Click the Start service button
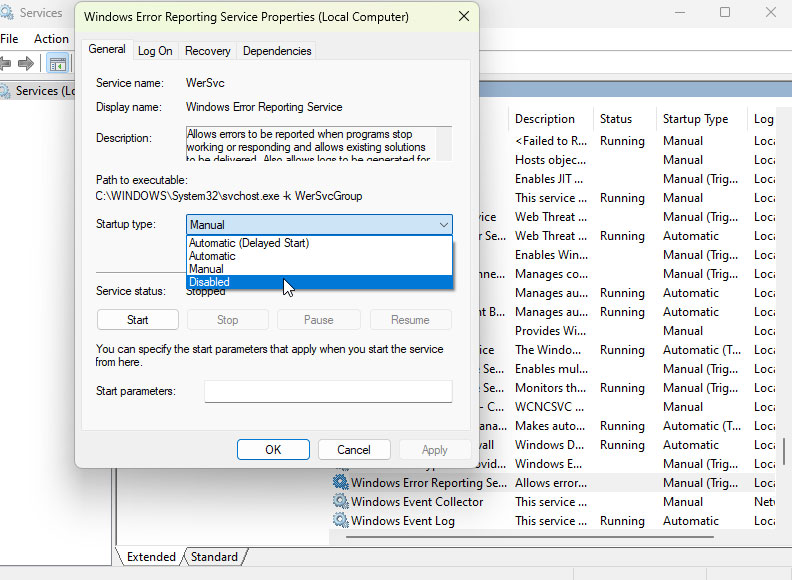 pos(137,320)
